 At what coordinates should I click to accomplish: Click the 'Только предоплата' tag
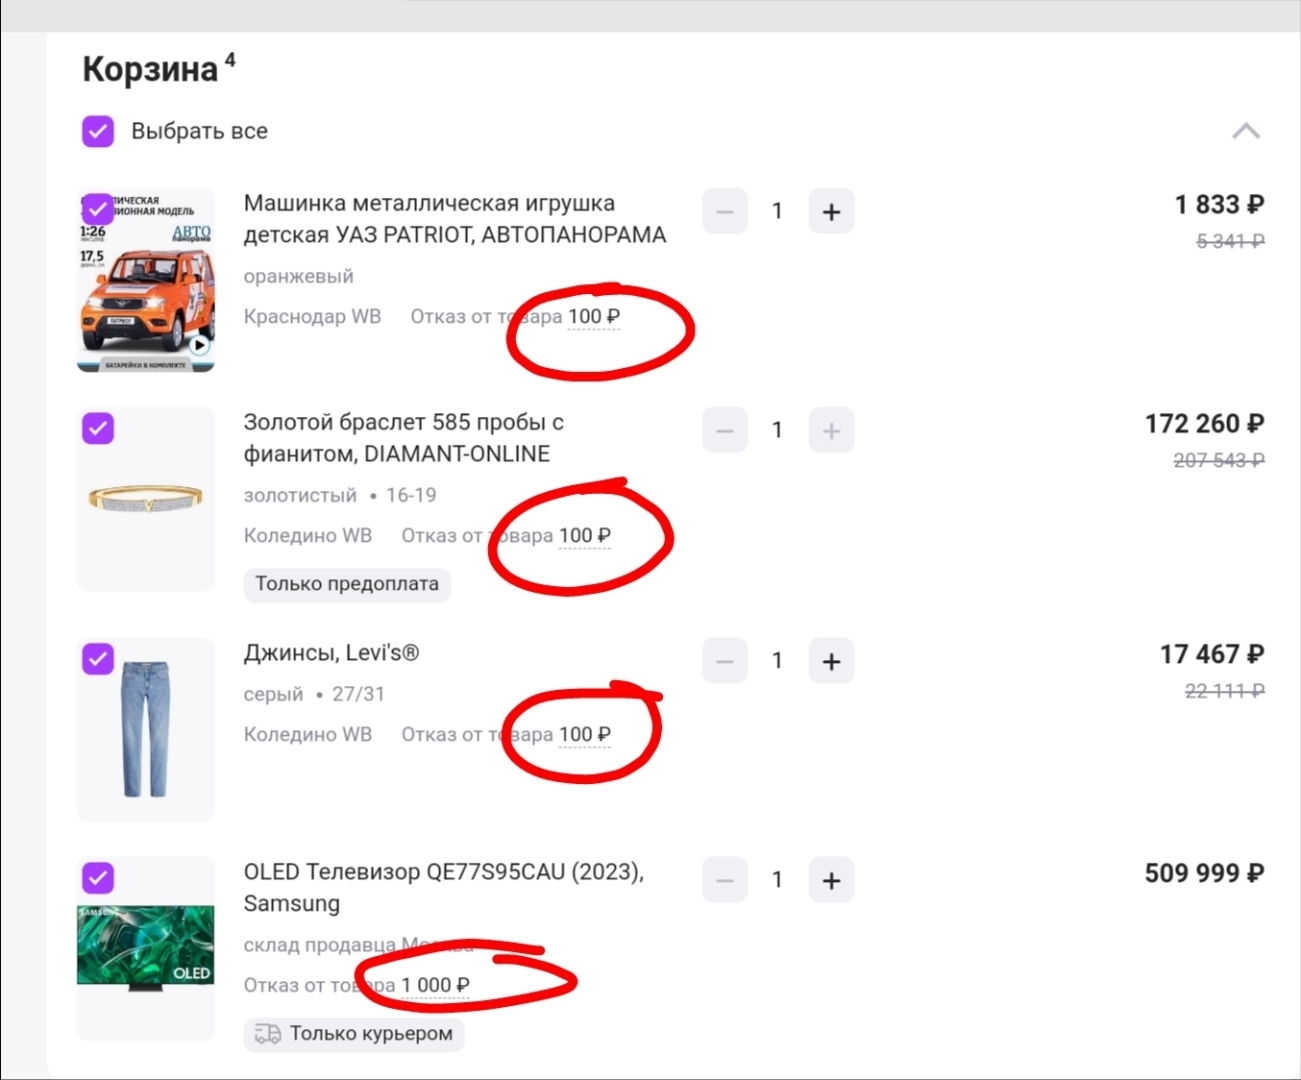[347, 584]
